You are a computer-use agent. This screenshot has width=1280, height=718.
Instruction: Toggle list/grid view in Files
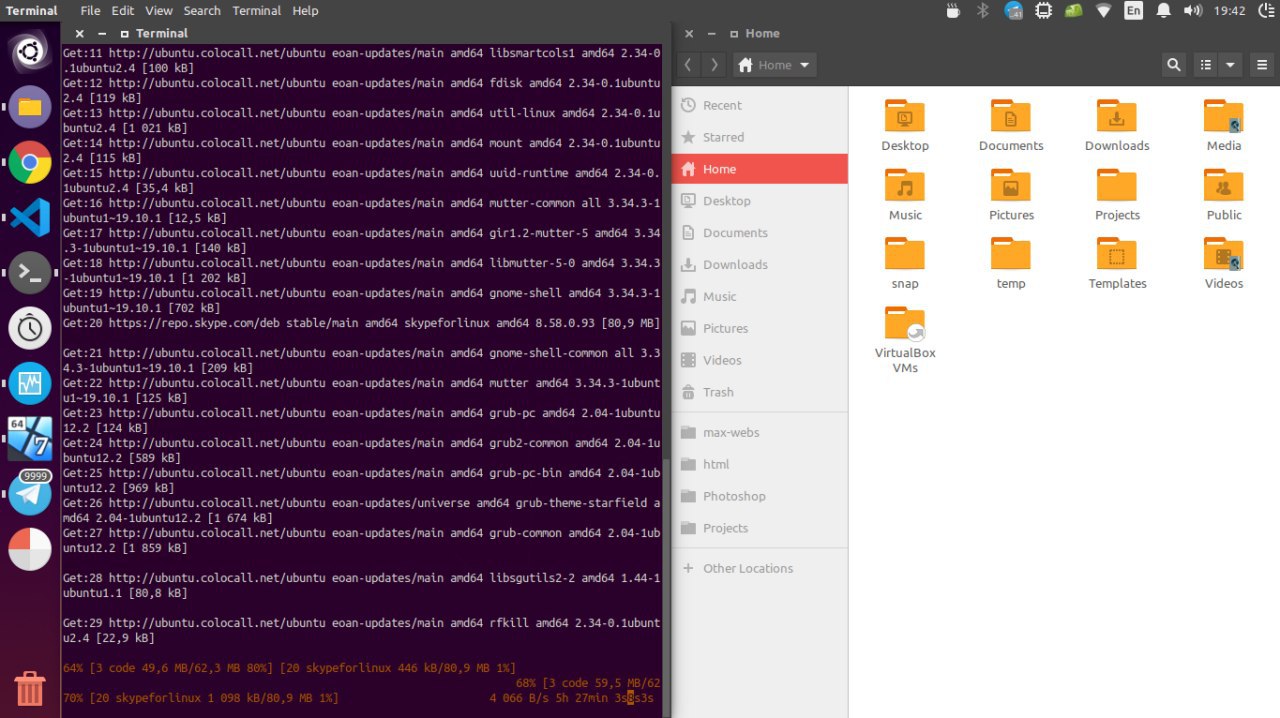[x=1206, y=65]
